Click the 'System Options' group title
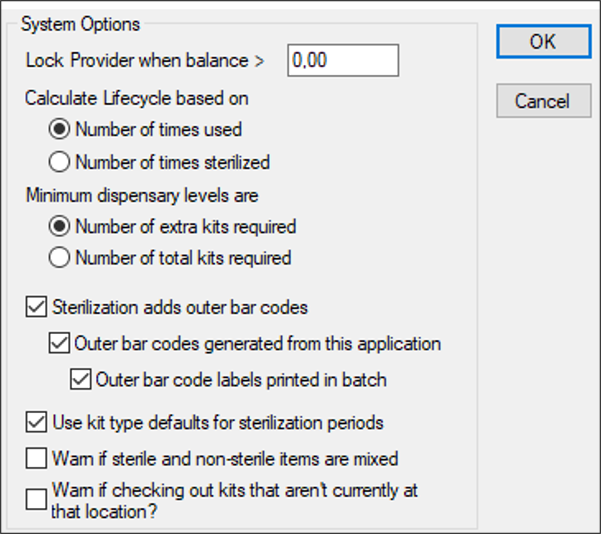 [x=81, y=23]
